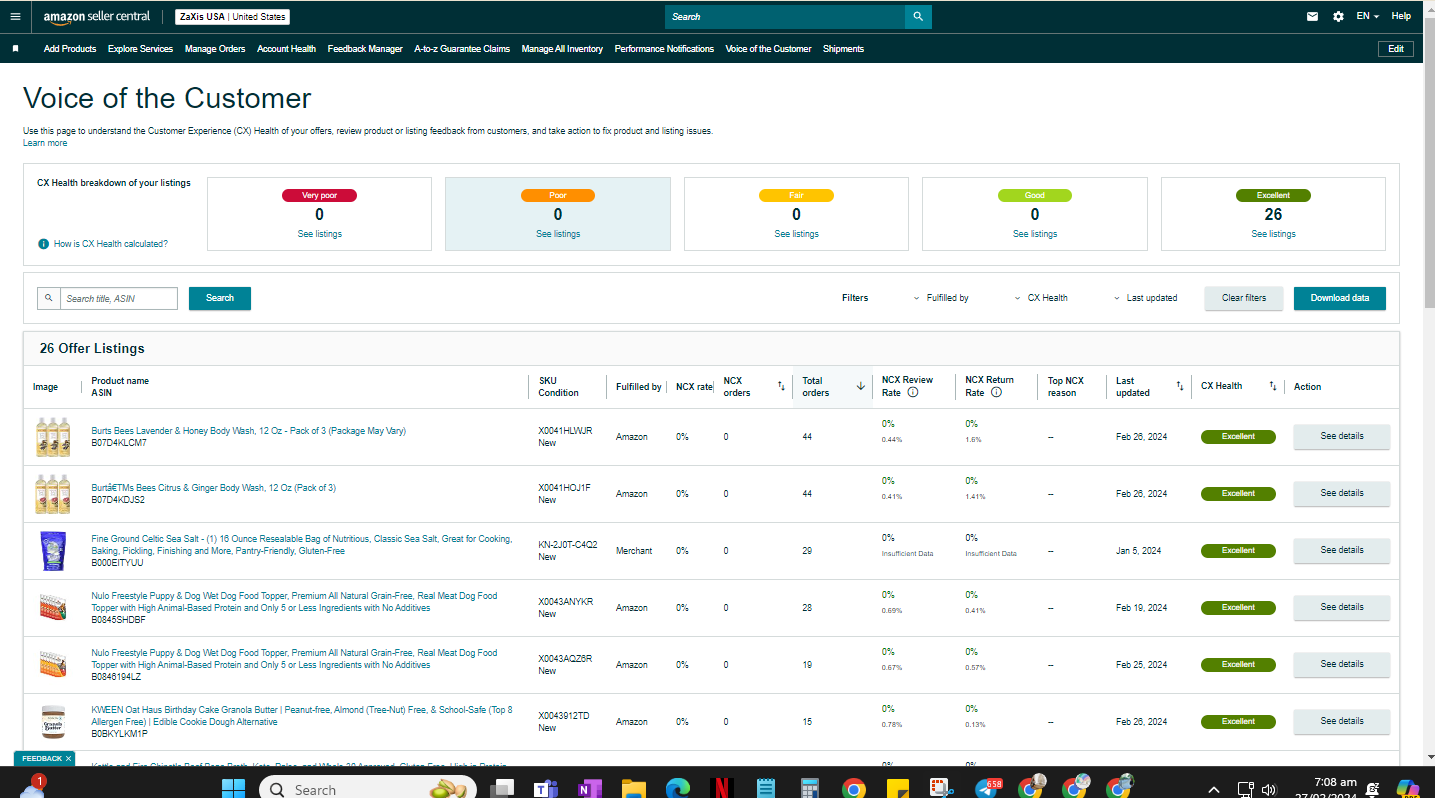Open Burts Bees Citrus & Ginger product link
Image resolution: width=1435 pixels, height=798 pixels.
[213, 488]
